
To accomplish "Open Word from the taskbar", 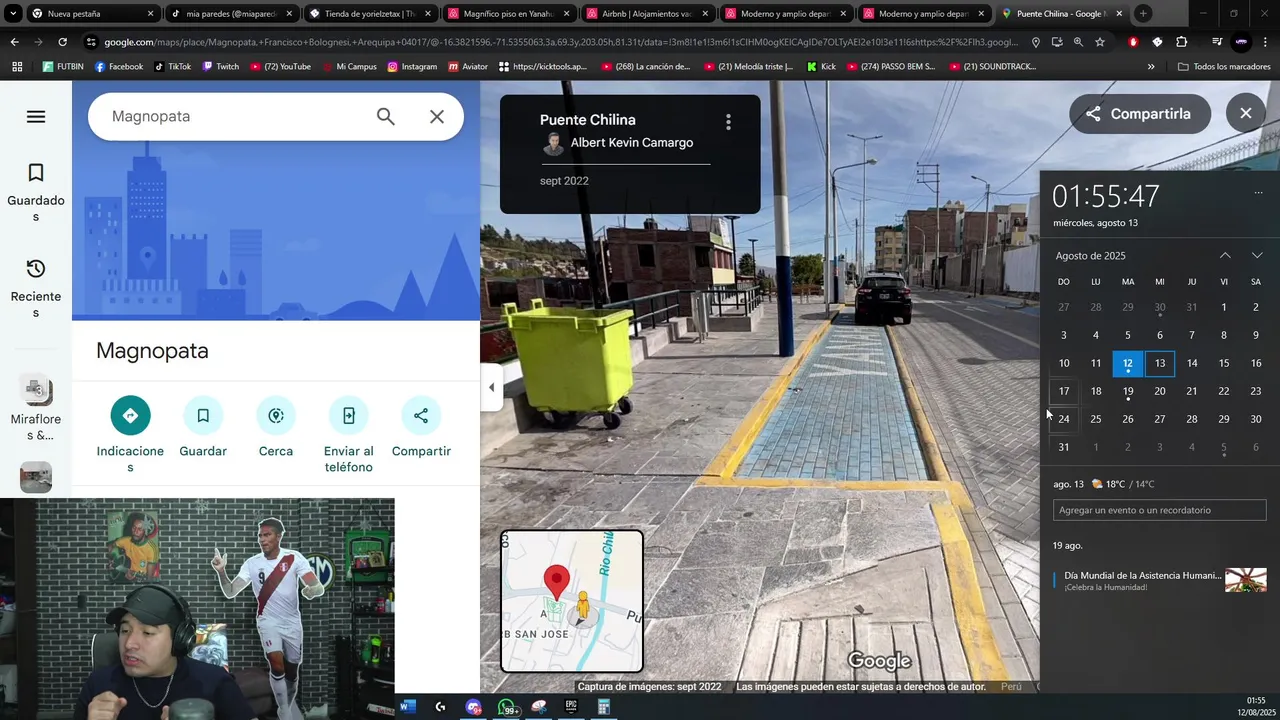I will 407,707.
